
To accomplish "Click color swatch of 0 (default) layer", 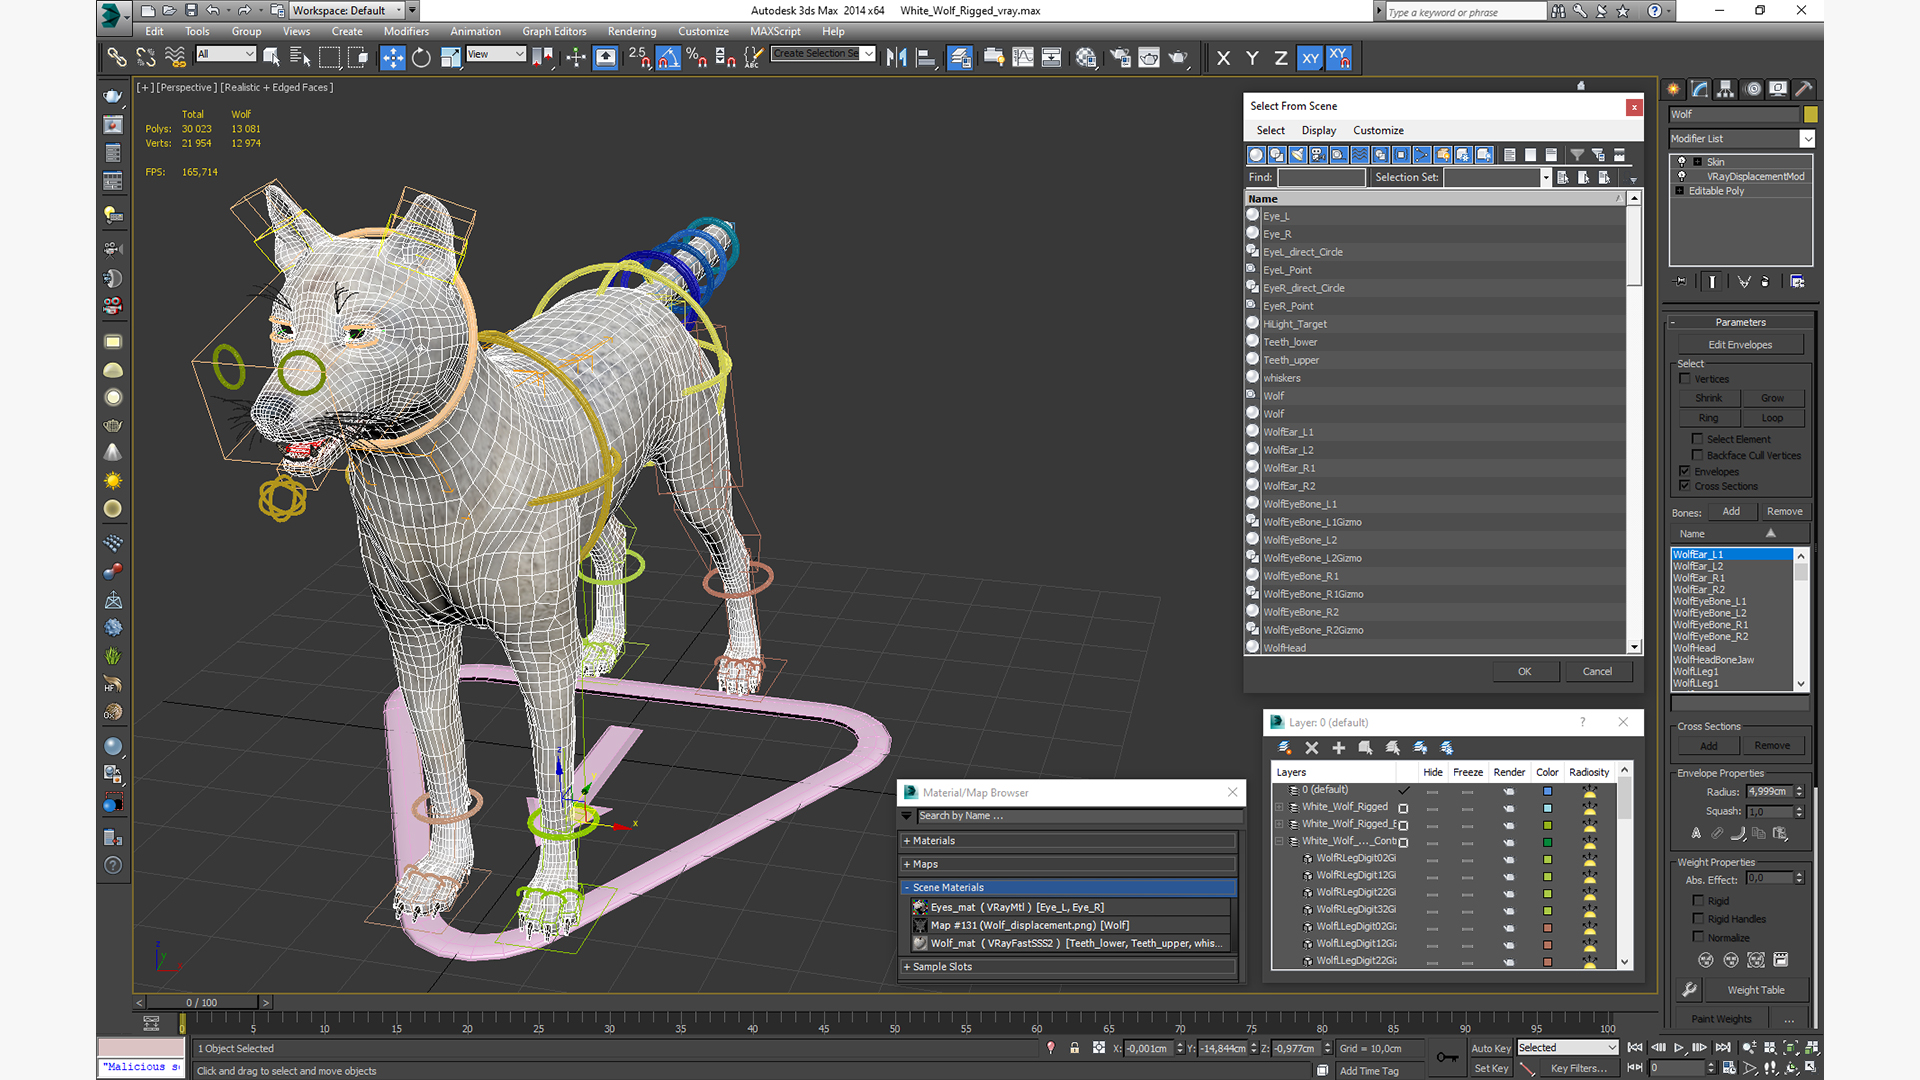I will [x=1547, y=791].
